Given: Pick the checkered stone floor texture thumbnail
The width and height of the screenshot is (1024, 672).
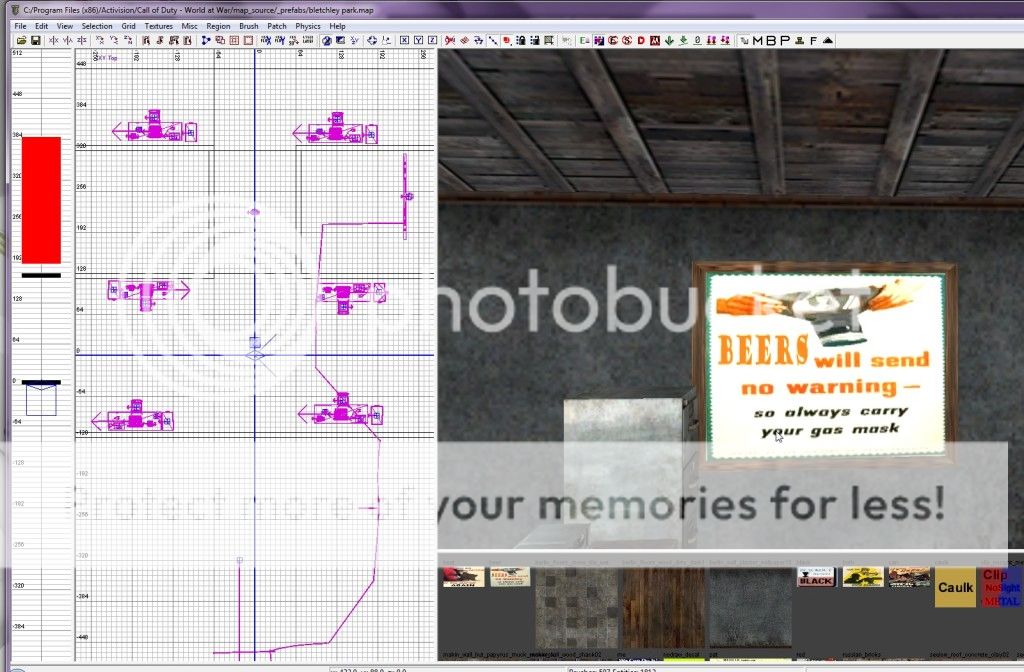Looking at the screenshot, I should click(x=574, y=608).
